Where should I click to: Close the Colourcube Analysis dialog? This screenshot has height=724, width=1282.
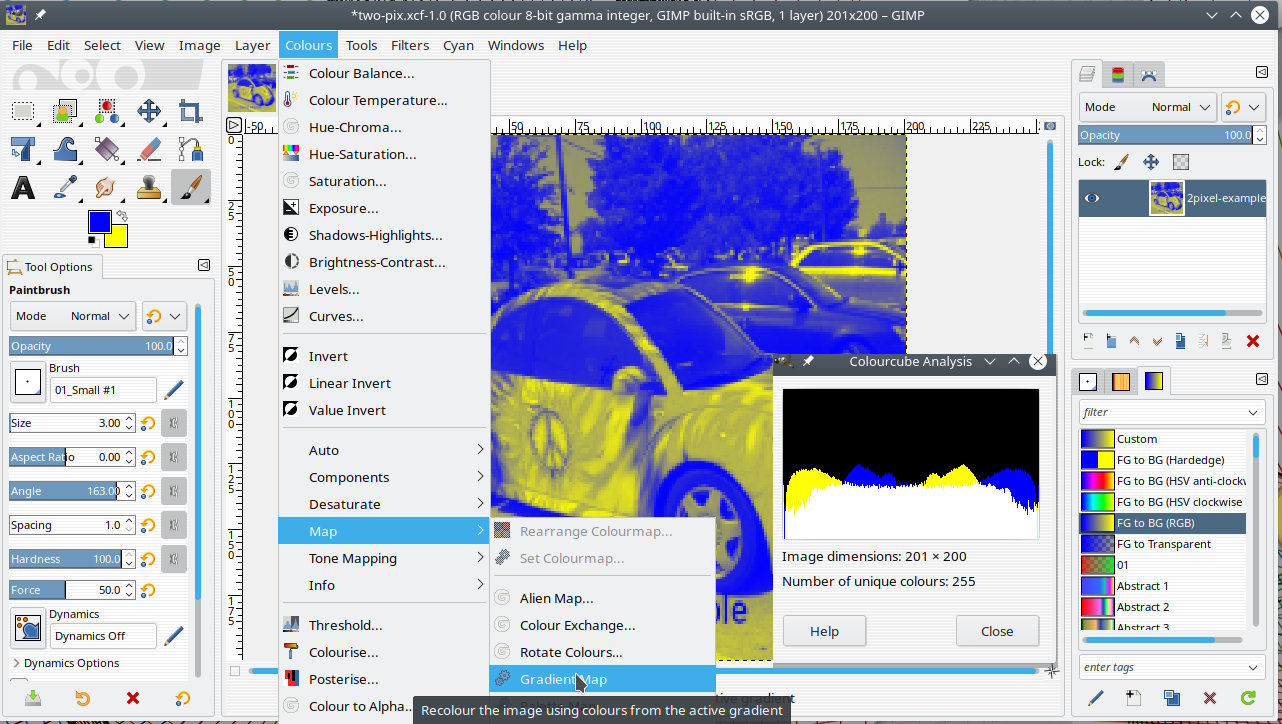click(996, 631)
